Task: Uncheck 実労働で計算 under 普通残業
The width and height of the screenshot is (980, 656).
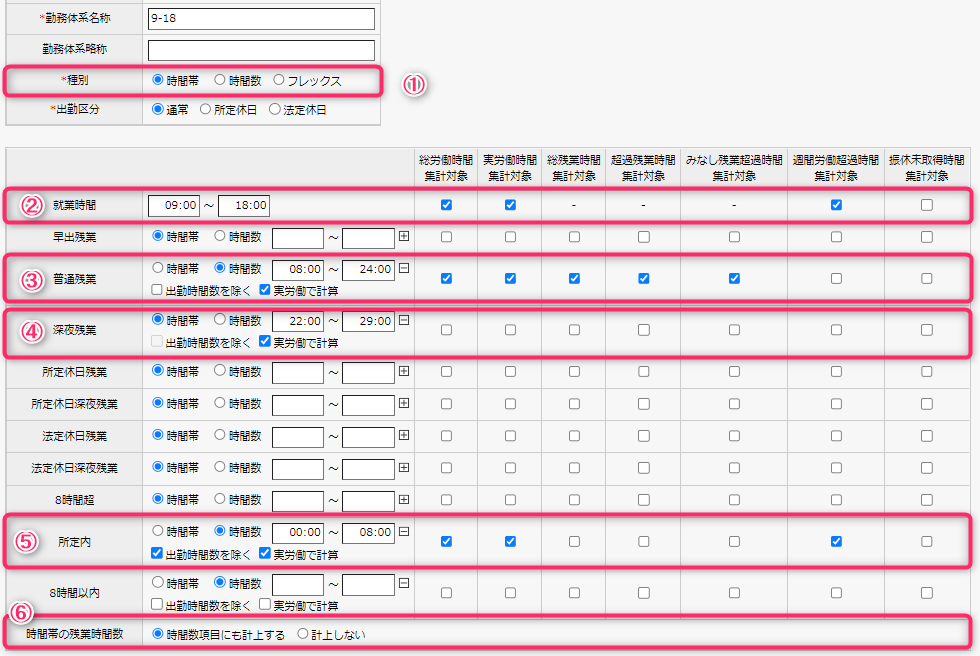Action: tap(265, 291)
